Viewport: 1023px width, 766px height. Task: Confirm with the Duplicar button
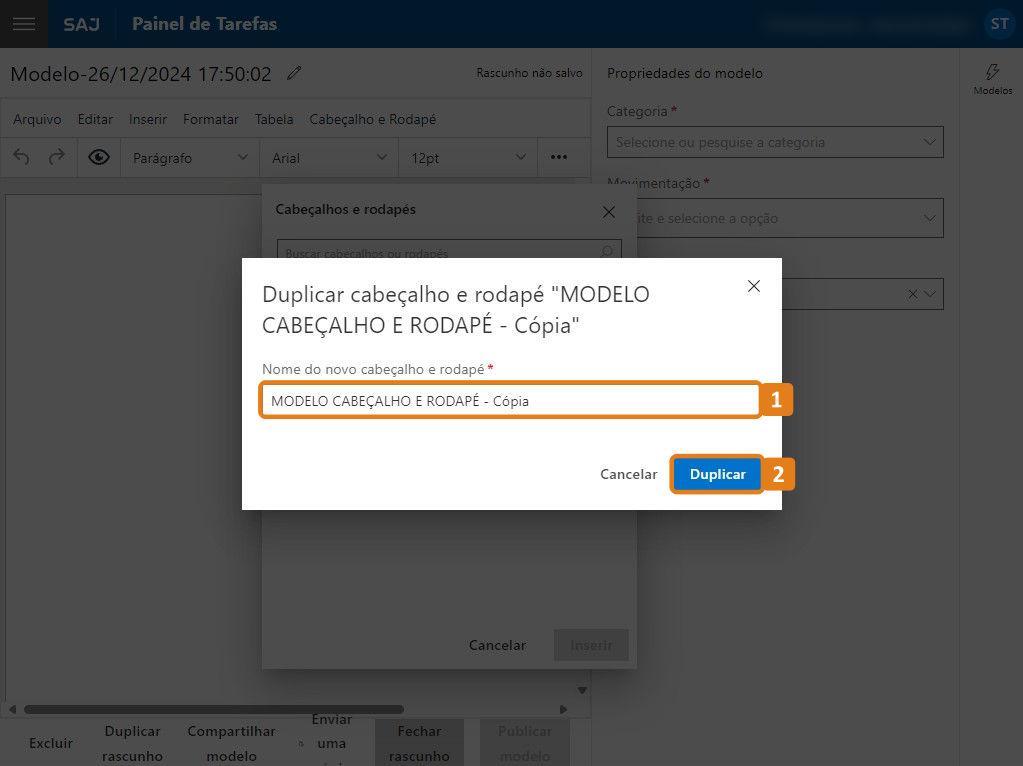click(717, 474)
